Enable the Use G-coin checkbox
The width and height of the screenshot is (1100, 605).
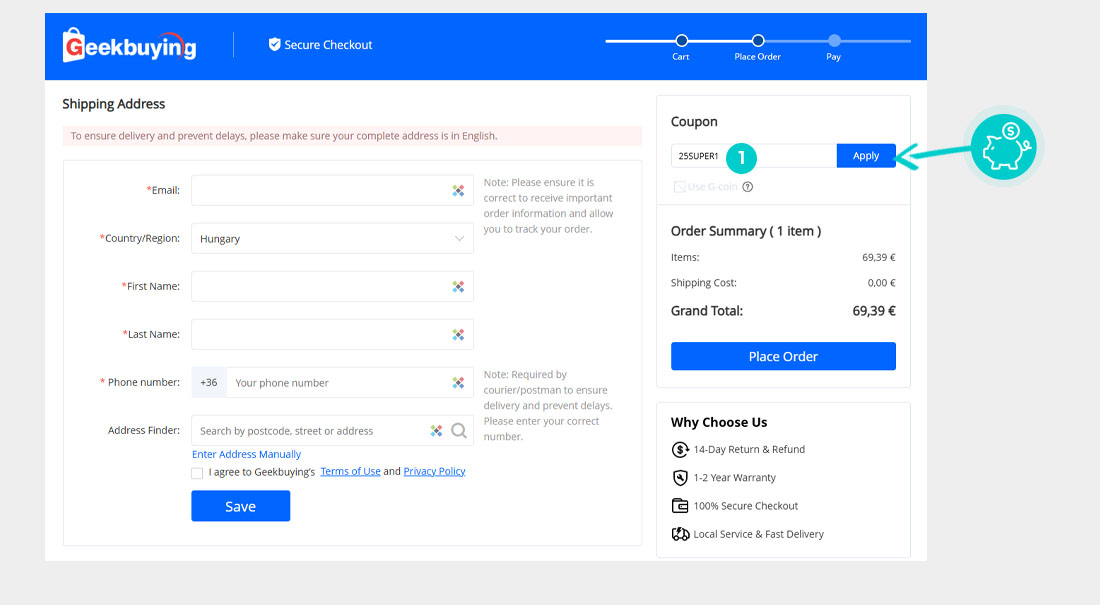[679, 187]
